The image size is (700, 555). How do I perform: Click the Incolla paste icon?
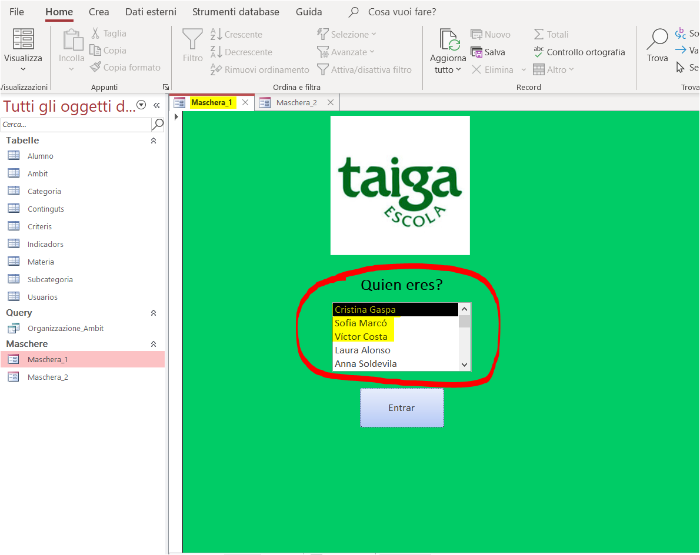tap(71, 39)
